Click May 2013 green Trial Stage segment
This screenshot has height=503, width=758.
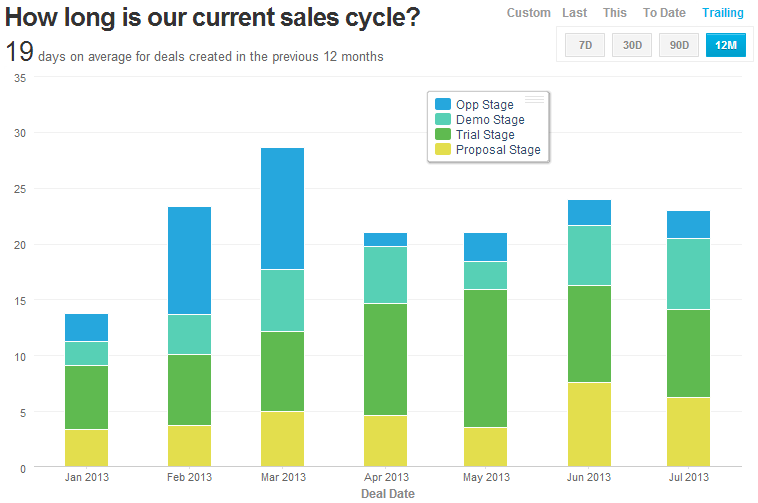tap(485, 358)
